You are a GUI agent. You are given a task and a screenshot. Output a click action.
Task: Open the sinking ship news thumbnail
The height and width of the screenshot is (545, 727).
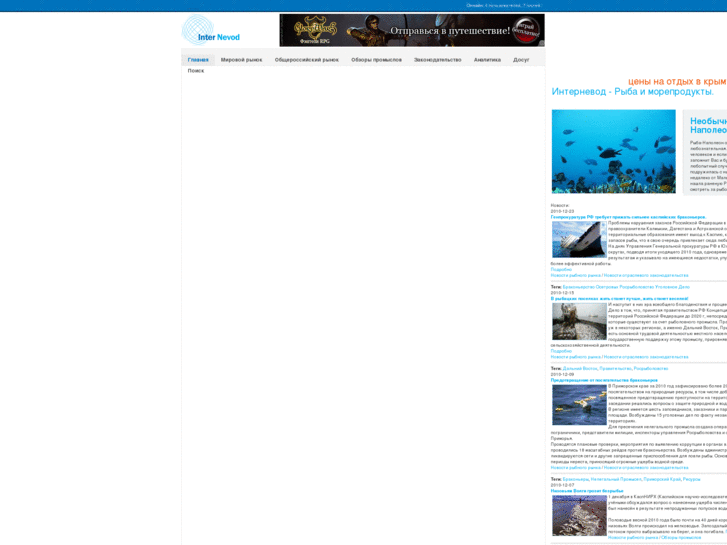(579, 240)
